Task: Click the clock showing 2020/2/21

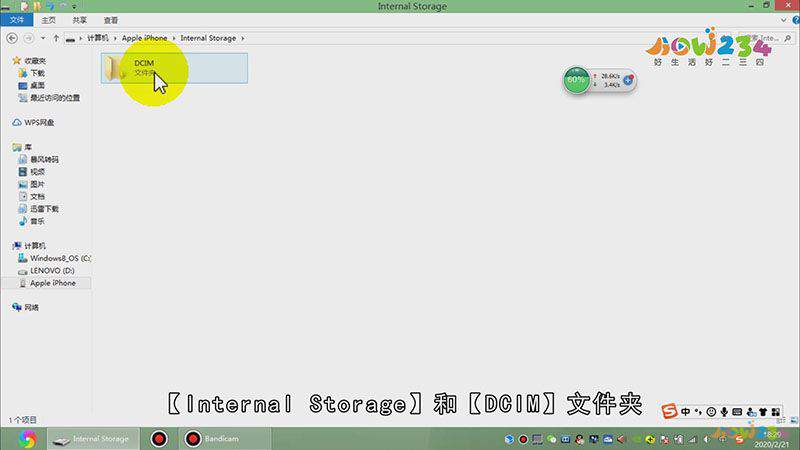Action: 772,439
